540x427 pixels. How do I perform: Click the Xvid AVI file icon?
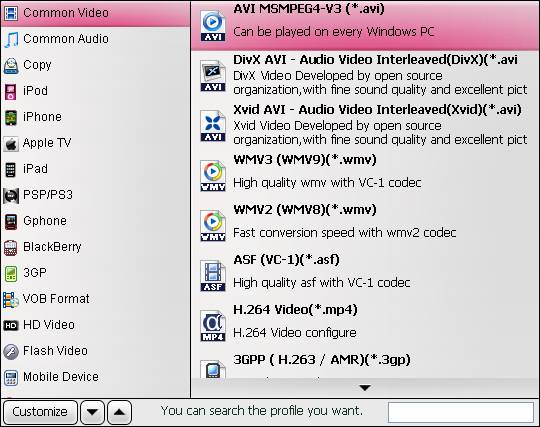[x=213, y=126]
